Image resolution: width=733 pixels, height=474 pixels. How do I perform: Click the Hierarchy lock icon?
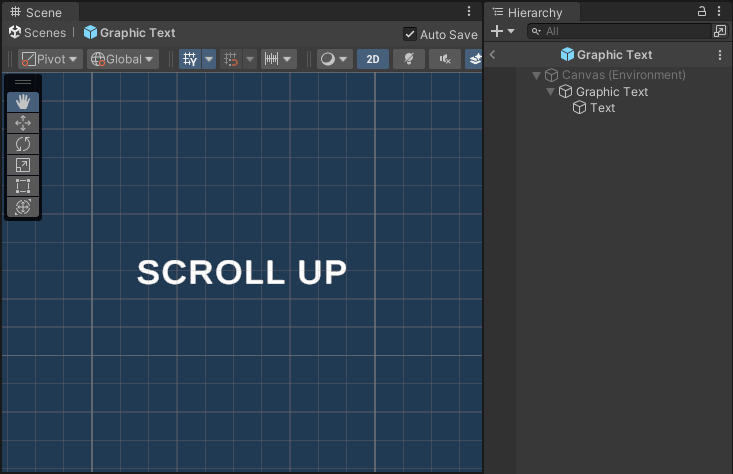coord(701,11)
